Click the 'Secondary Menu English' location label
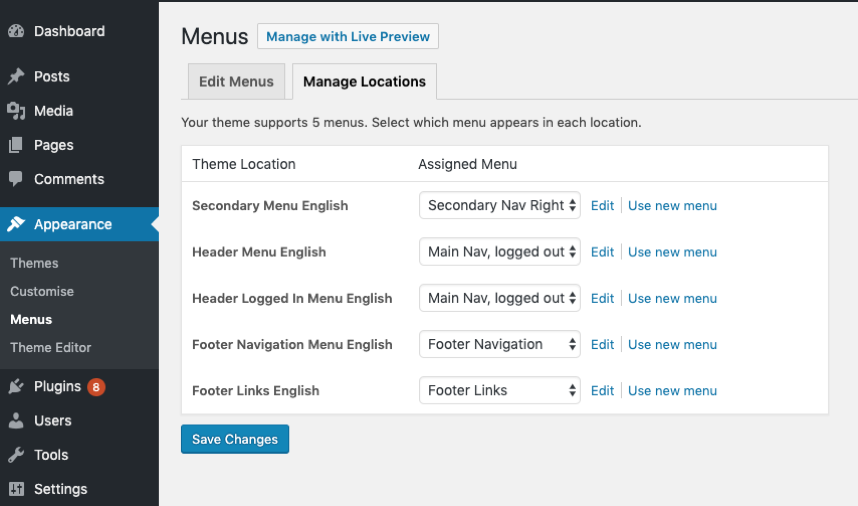Viewport: 858px width, 506px height. 270,206
